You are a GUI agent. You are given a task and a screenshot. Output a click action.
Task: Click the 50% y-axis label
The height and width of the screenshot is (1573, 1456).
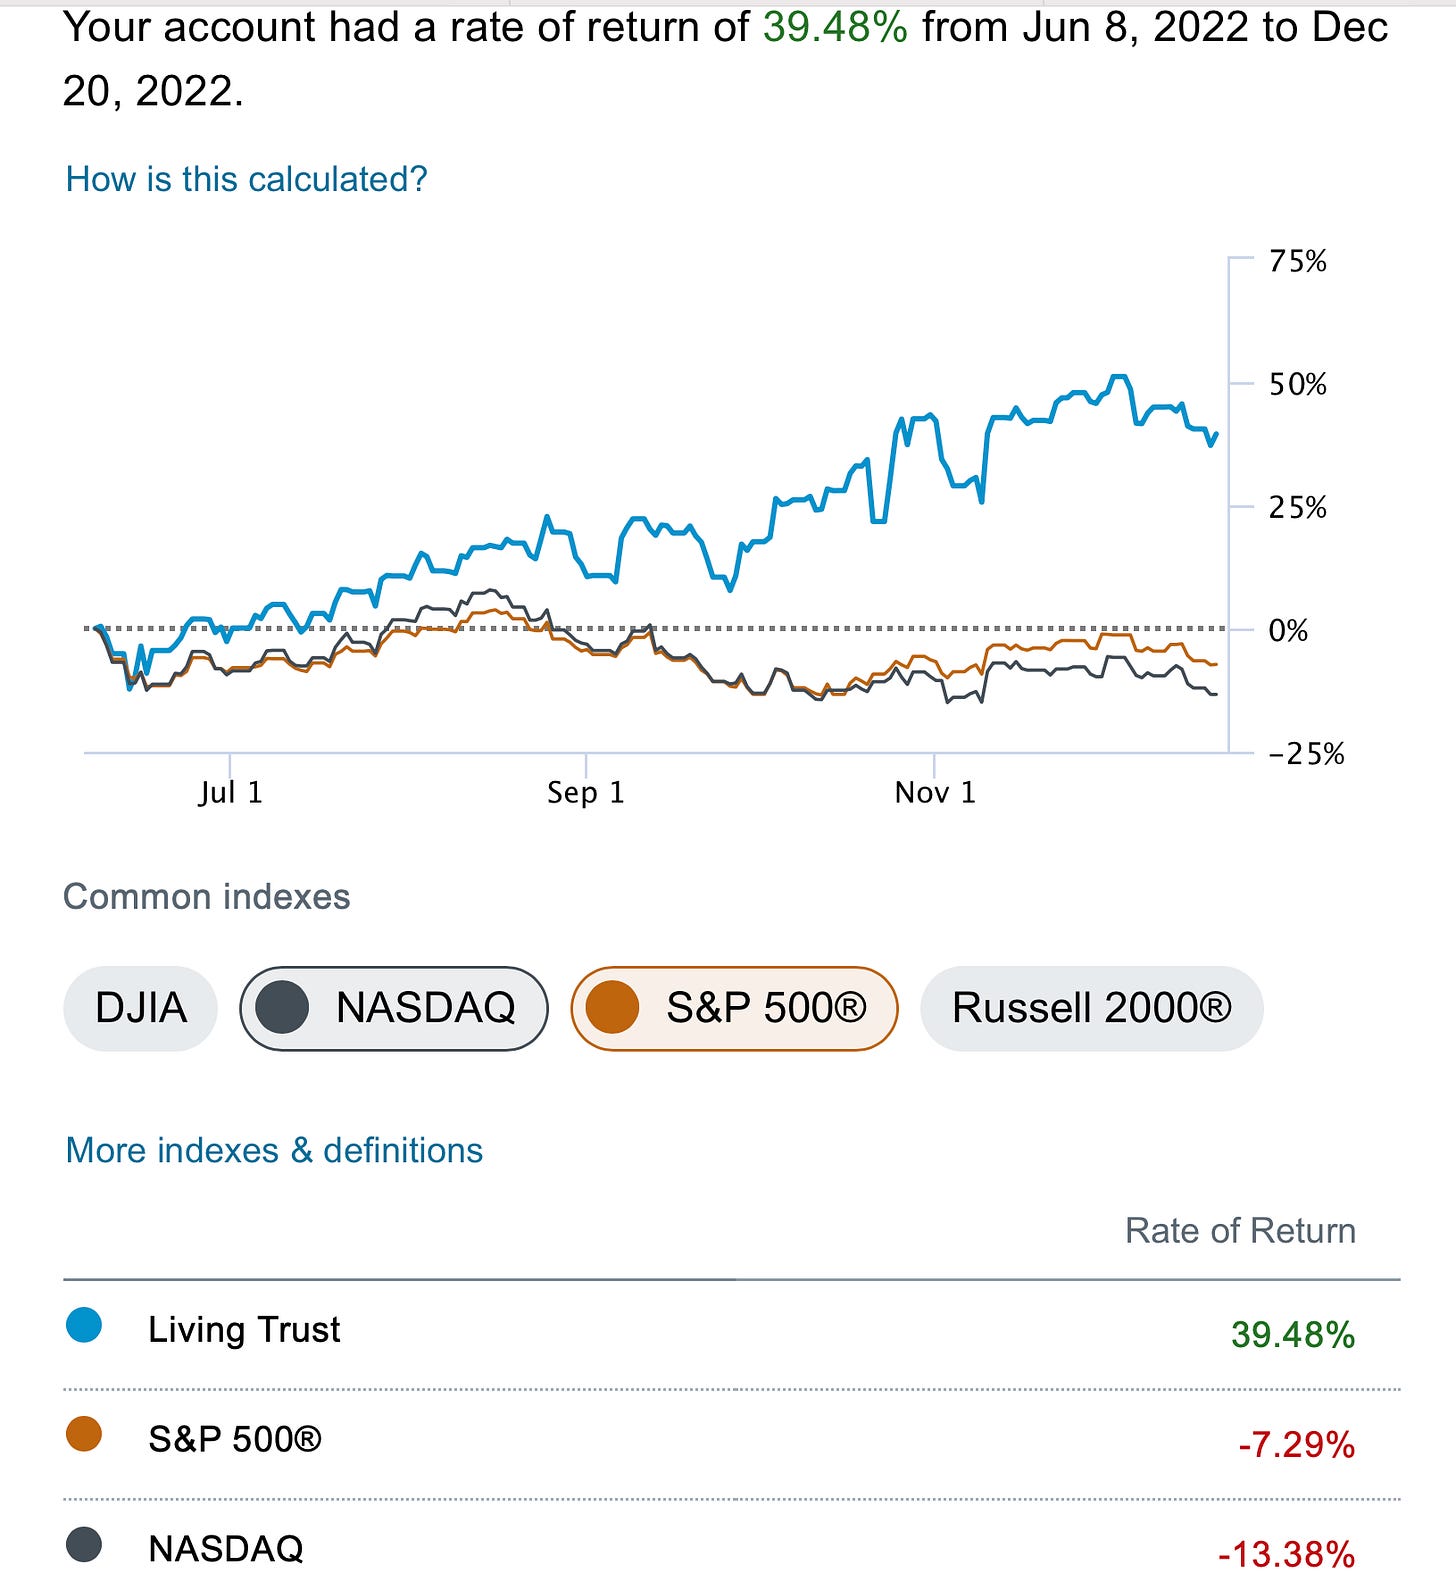click(1298, 384)
